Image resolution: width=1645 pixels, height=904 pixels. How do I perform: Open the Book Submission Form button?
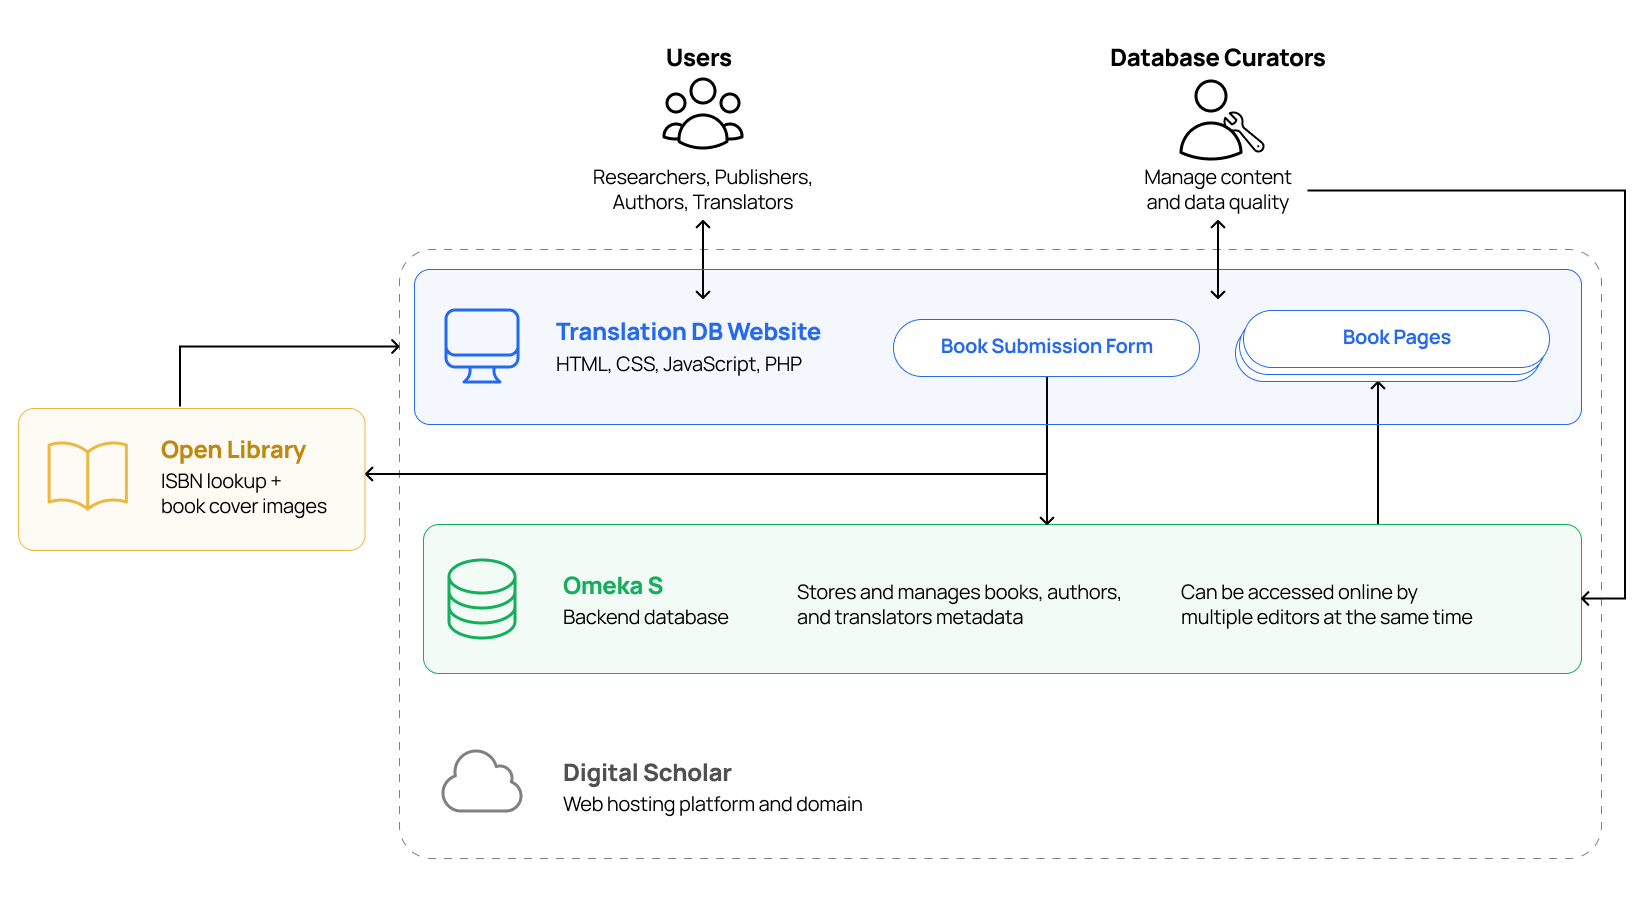point(1046,347)
